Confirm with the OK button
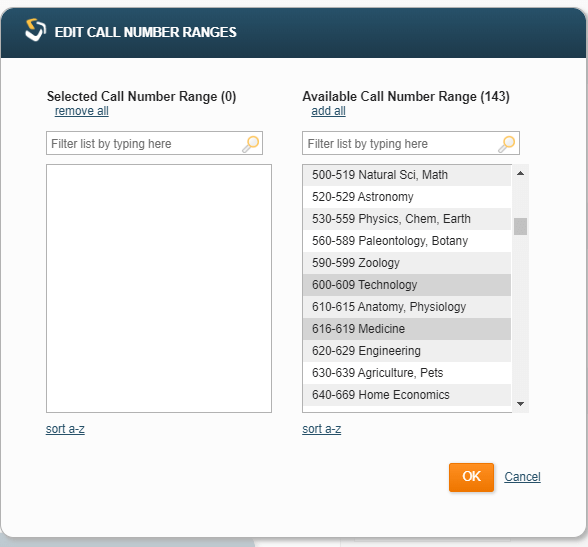The width and height of the screenshot is (588, 547). click(x=471, y=477)
